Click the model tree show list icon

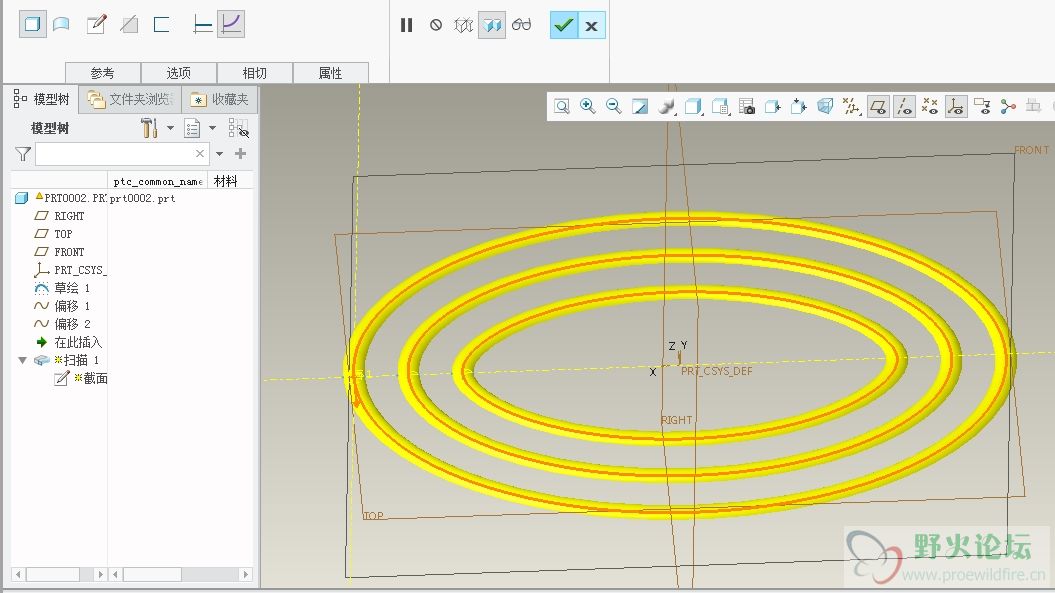click(192, 127)
